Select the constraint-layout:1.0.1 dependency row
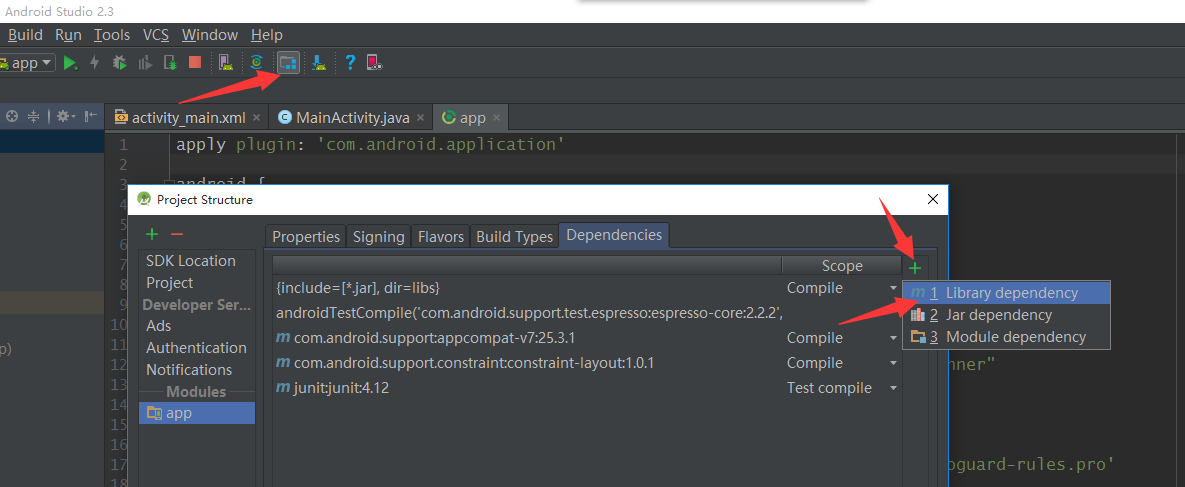Viewport: 1185px width, 487px height. (587, 363)
